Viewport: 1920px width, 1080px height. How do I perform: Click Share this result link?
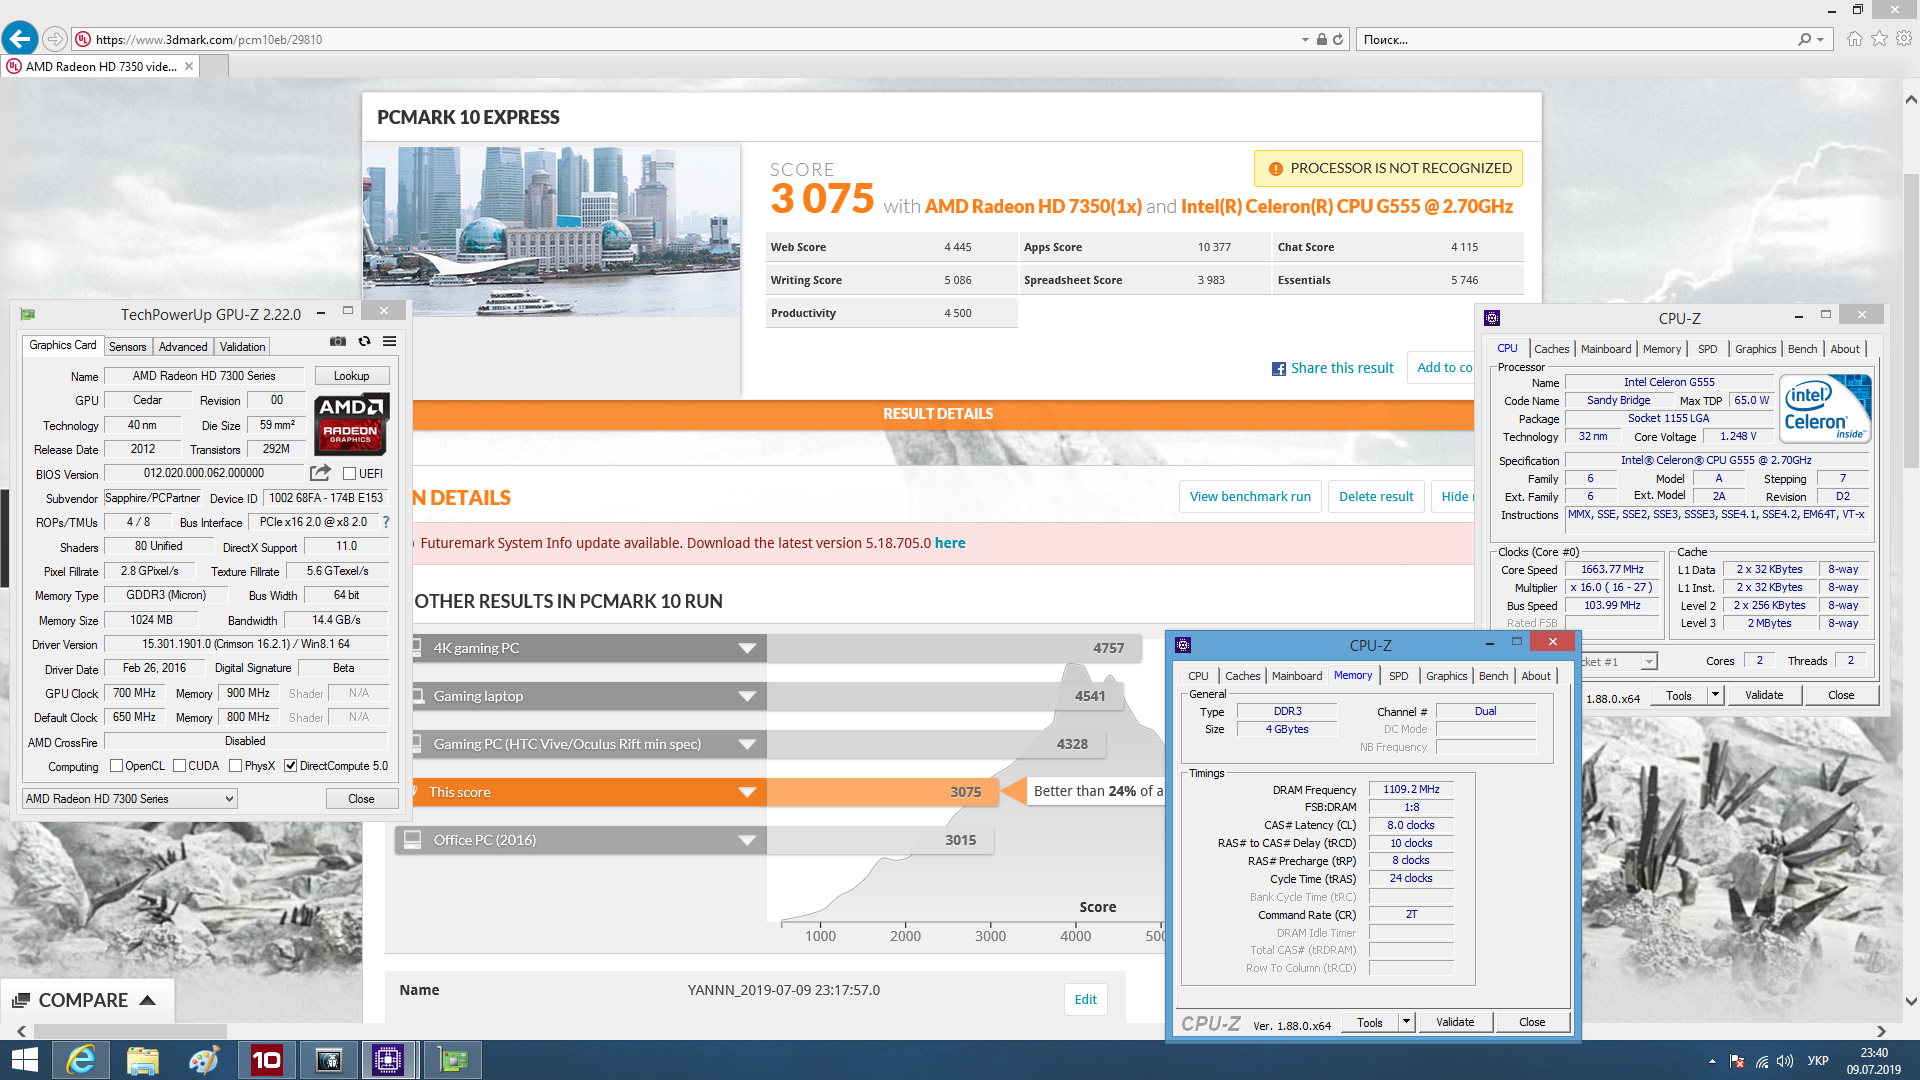pyautogui.click(x=1342, y=368)
